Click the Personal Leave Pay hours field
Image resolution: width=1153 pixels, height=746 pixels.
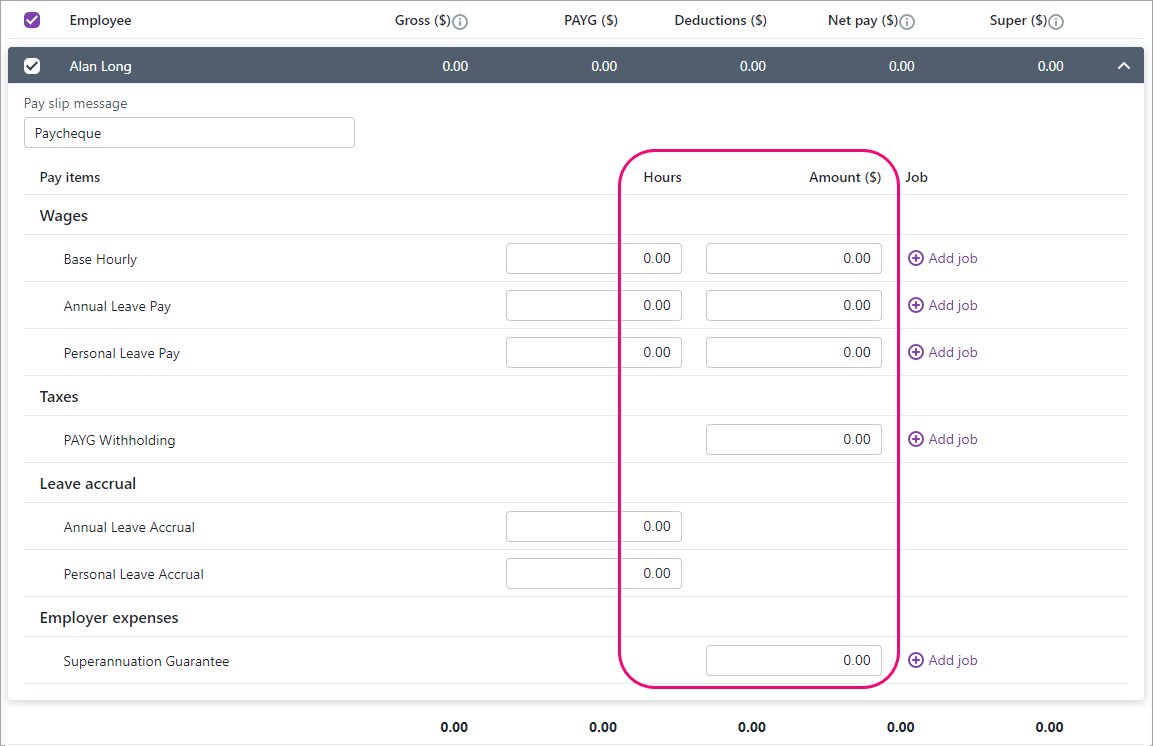(x=593, y=352)
